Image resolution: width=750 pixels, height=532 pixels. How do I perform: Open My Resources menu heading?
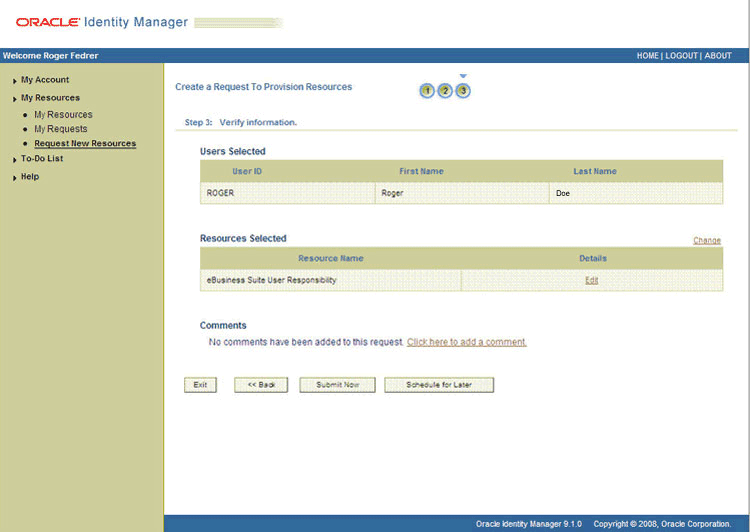pos(50,98)
